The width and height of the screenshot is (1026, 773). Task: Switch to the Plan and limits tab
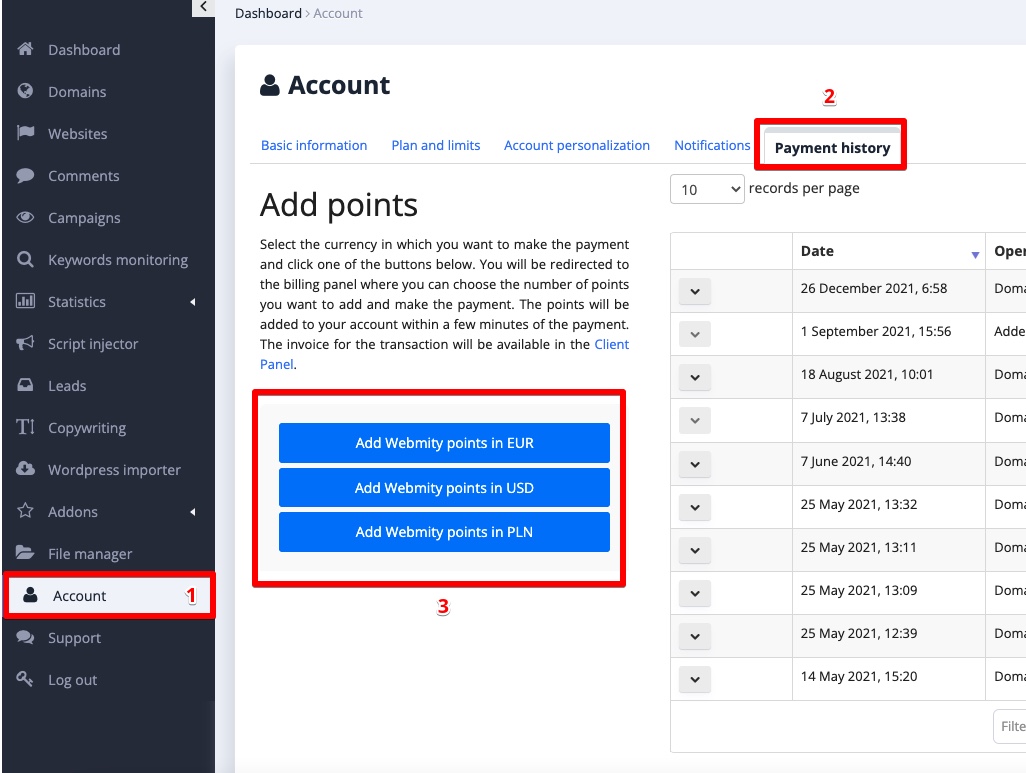click(x=435, y=145)
